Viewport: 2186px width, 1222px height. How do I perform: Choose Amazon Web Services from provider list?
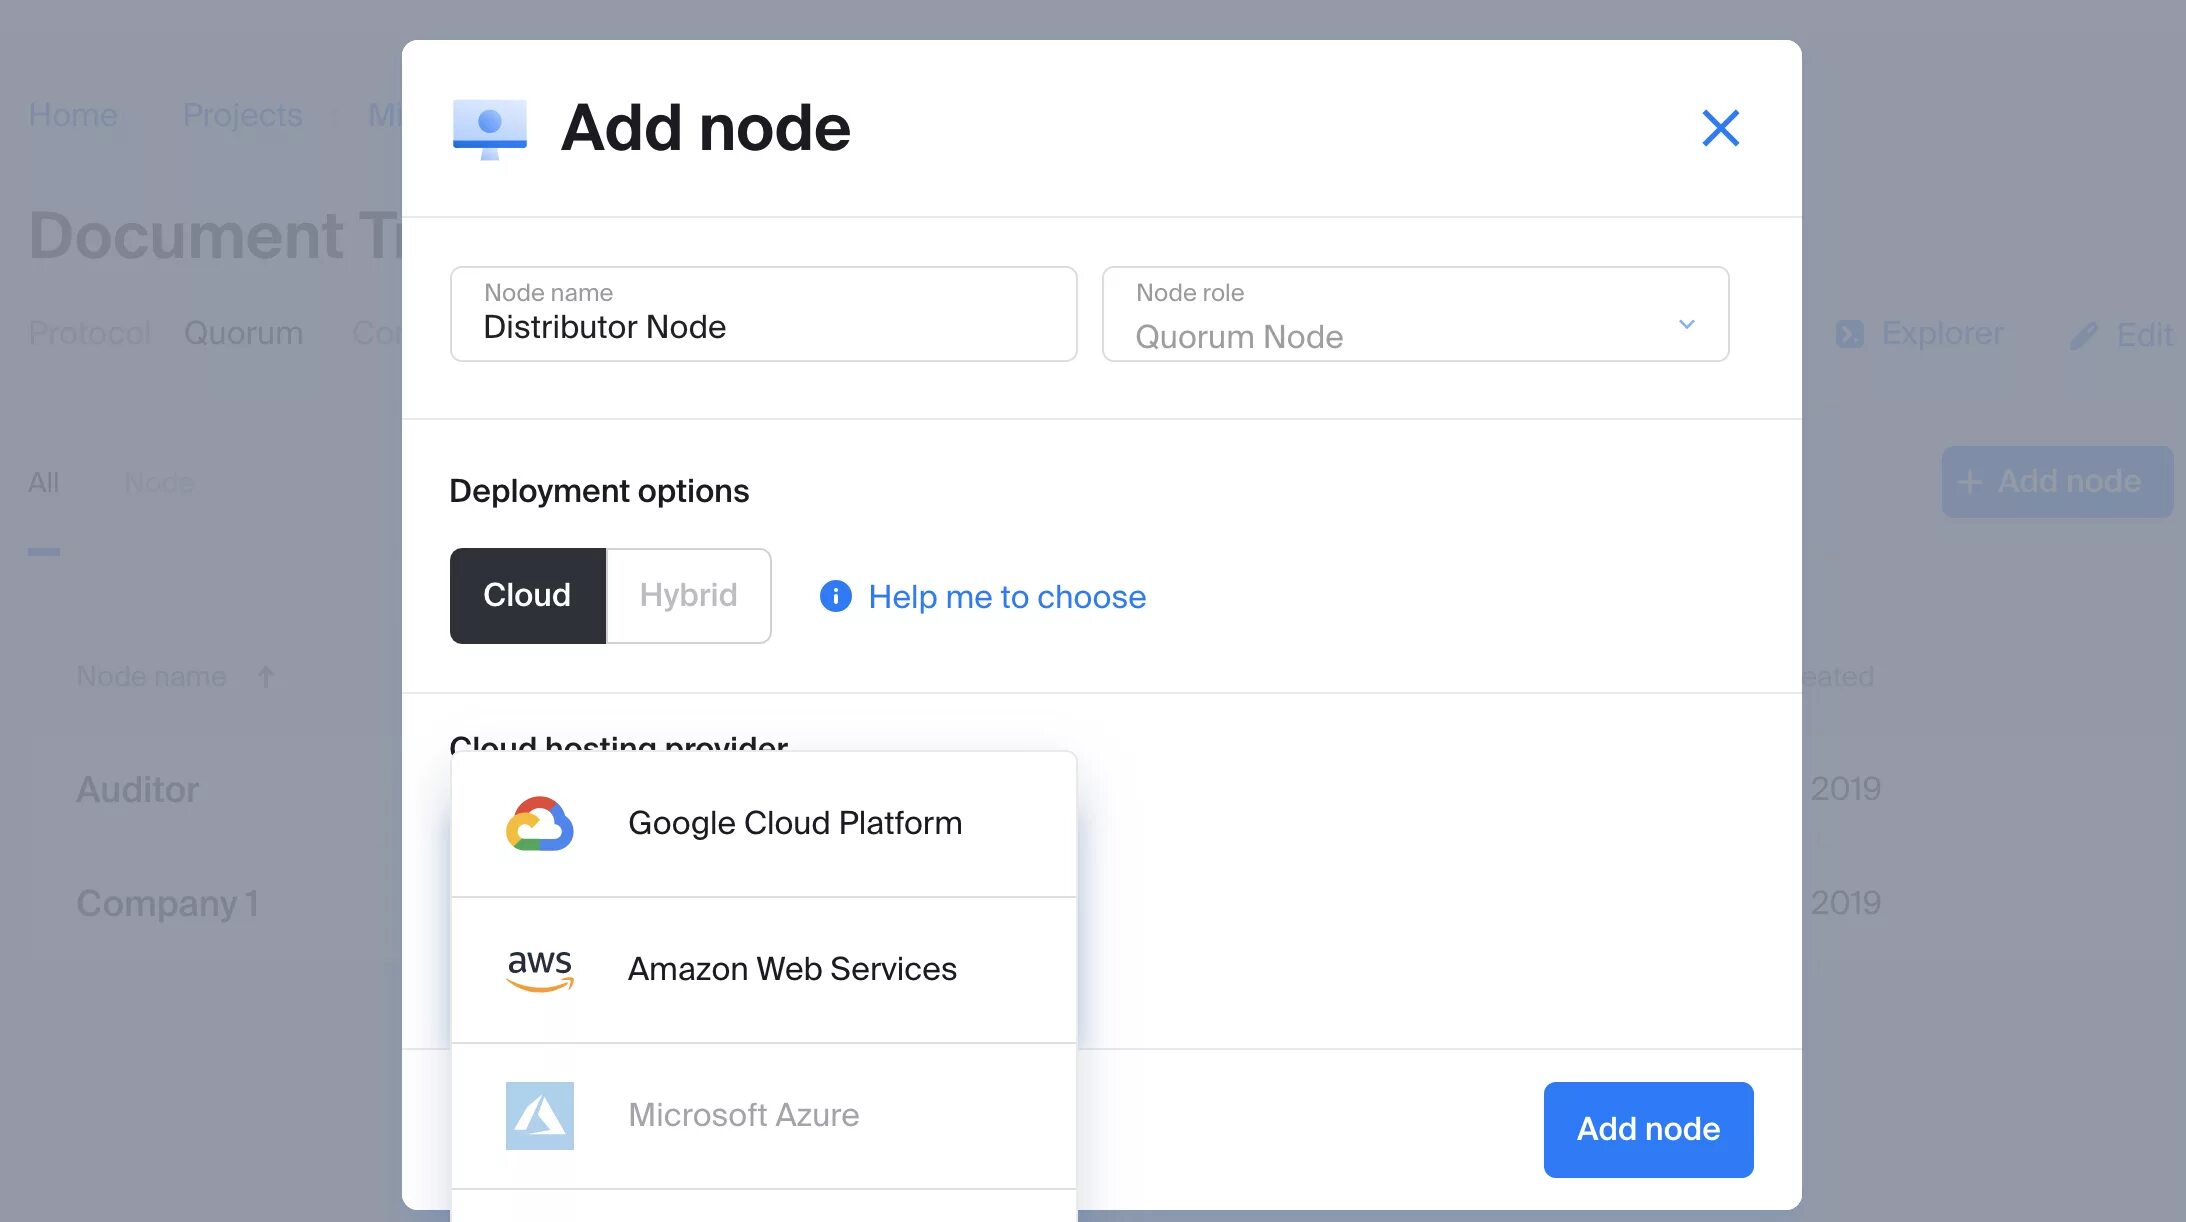(x=791, y=970)
